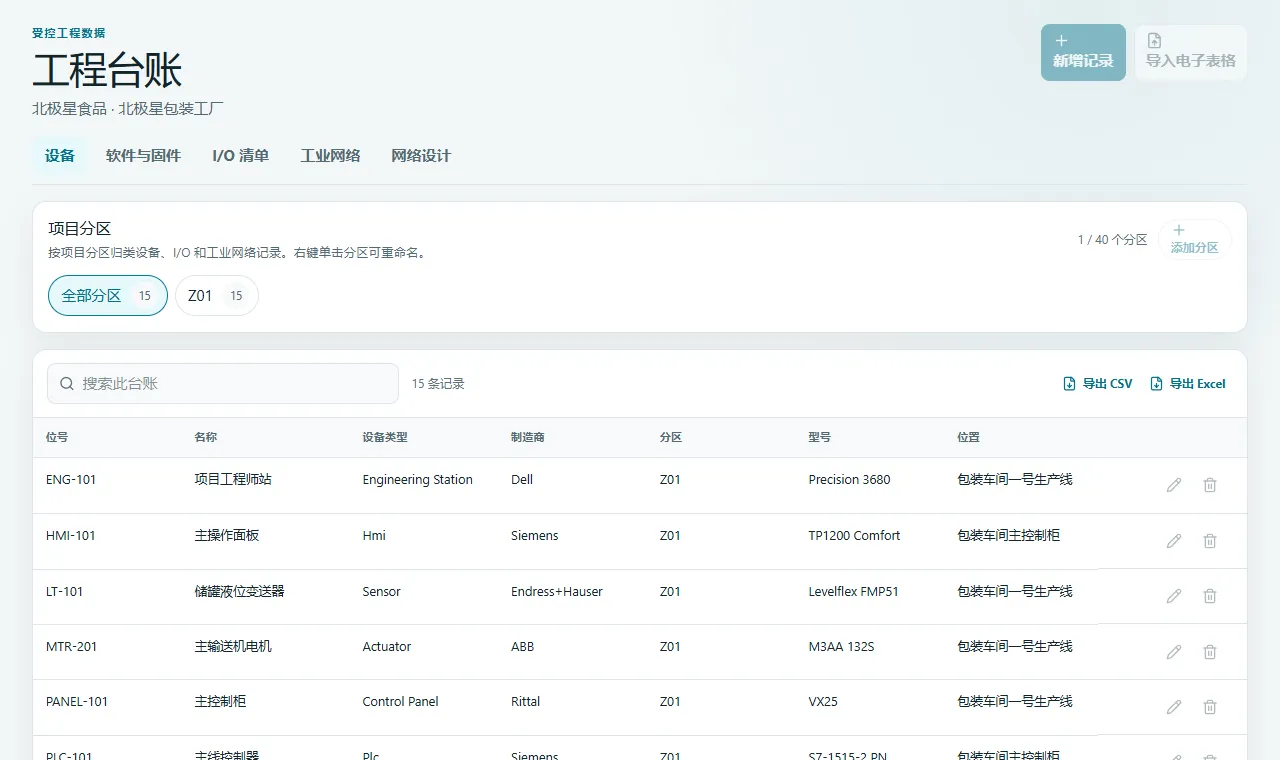Edit the HMI-101 row via pencil icon
1280x760 pixels.
pos(1174,541)
